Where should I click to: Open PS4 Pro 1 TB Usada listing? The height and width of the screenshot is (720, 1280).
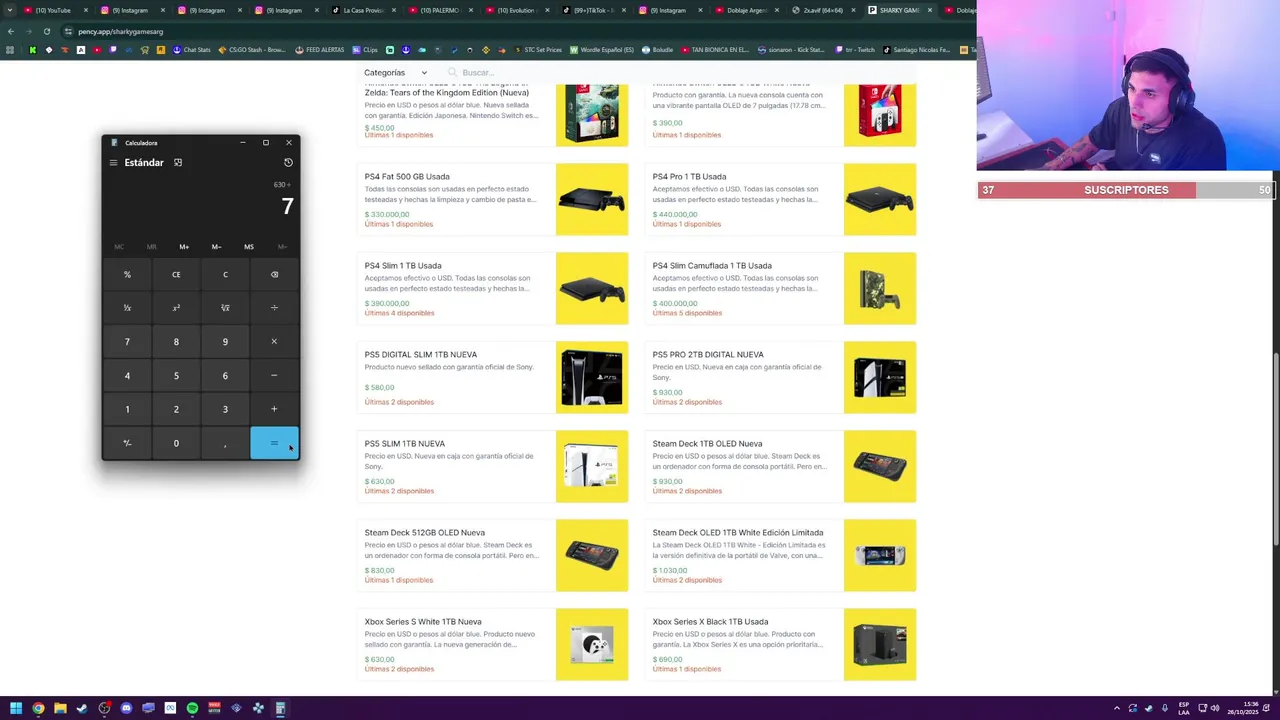tap(781, 200)
